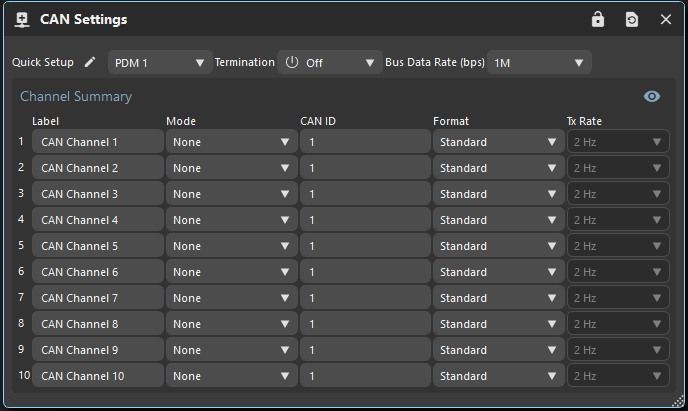Select the CAN Channel 5 label field
Image resolution: width=688 pixels, height=411 pixels.
tap(97, 246)
